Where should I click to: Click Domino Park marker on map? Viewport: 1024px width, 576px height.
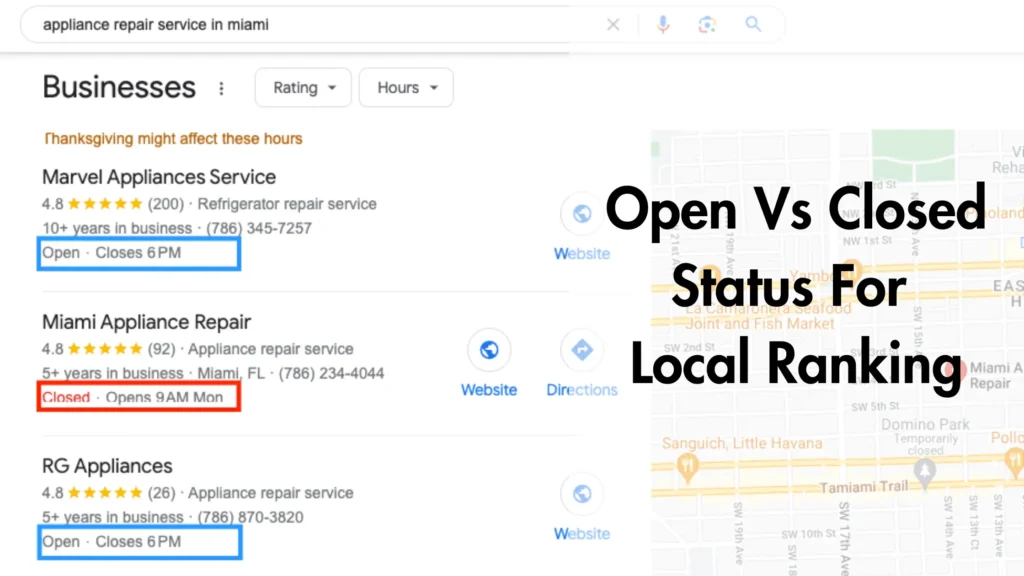tap(924, 471)
